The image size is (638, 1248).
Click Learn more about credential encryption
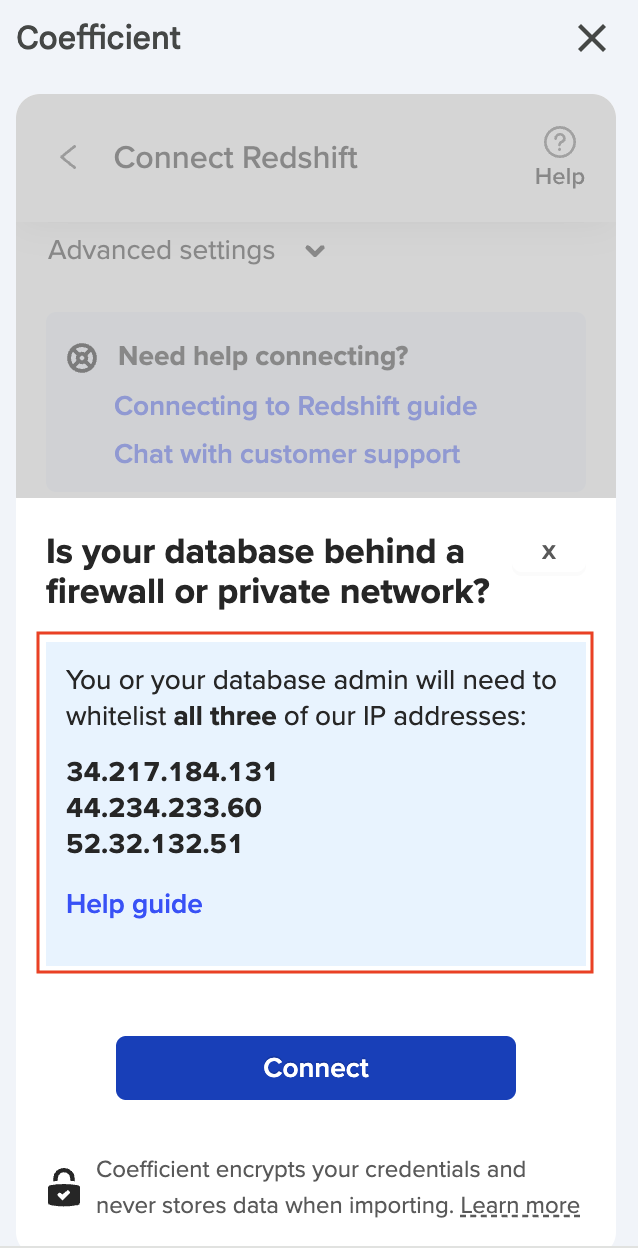click(x=520, y=1205)
